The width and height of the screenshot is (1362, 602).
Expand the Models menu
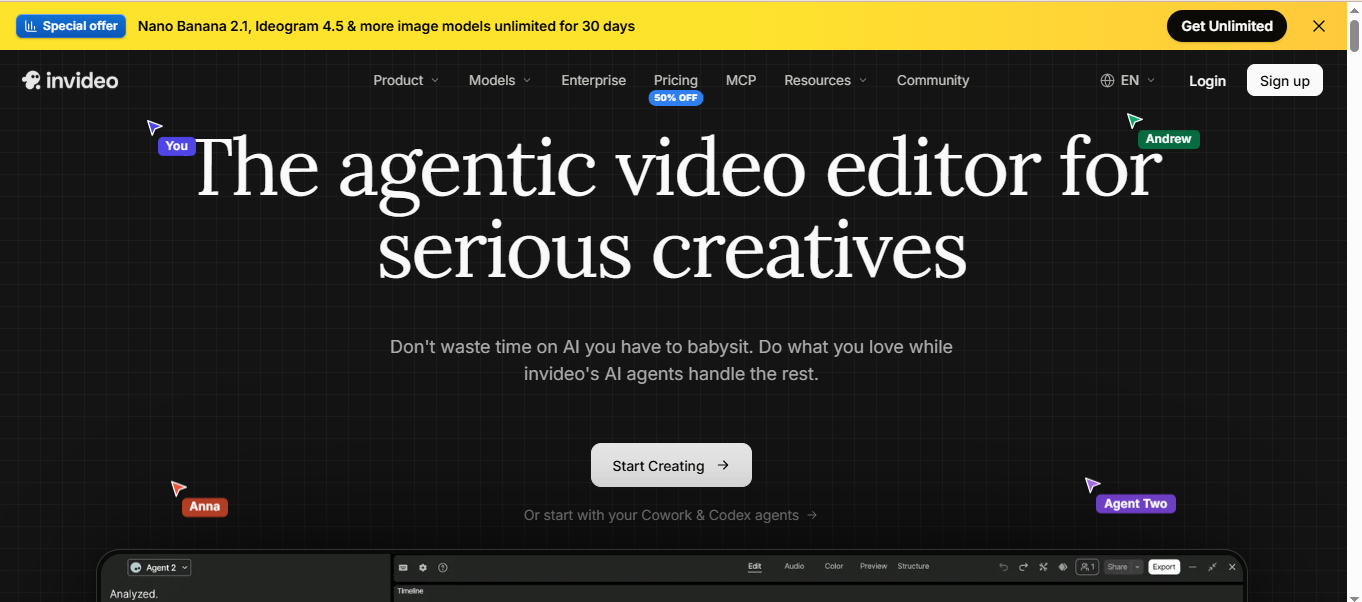[500, 80]
